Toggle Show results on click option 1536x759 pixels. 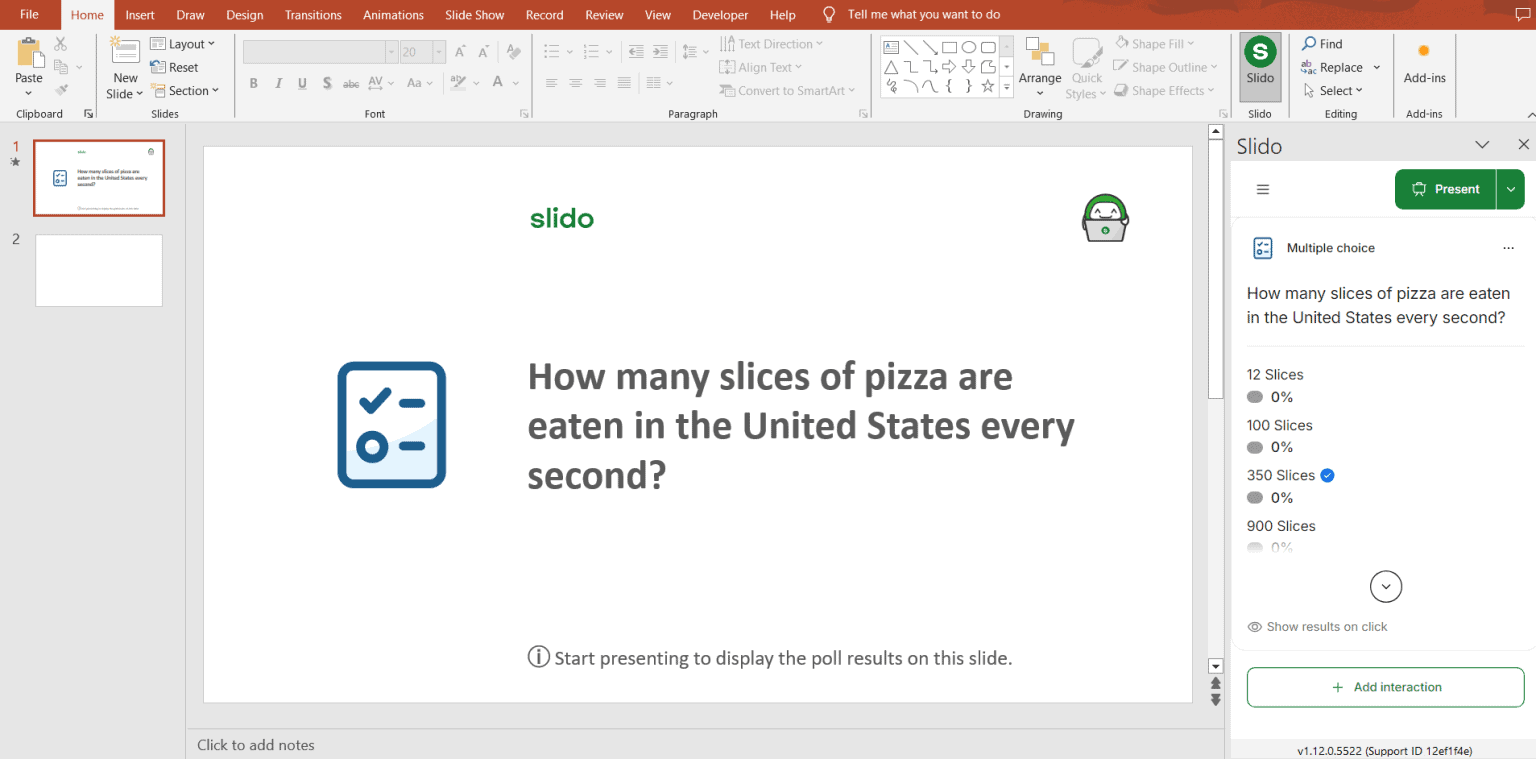[x=1318, y=626]
